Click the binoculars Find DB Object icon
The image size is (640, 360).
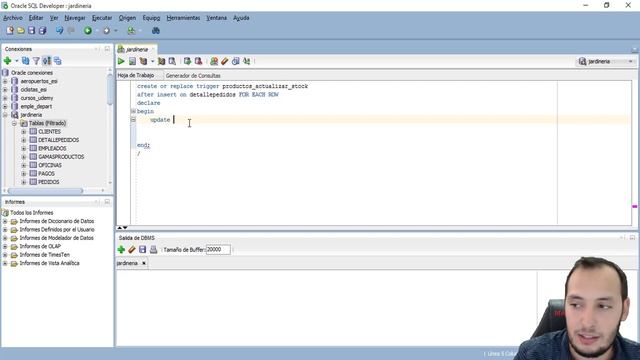point(156,31)
